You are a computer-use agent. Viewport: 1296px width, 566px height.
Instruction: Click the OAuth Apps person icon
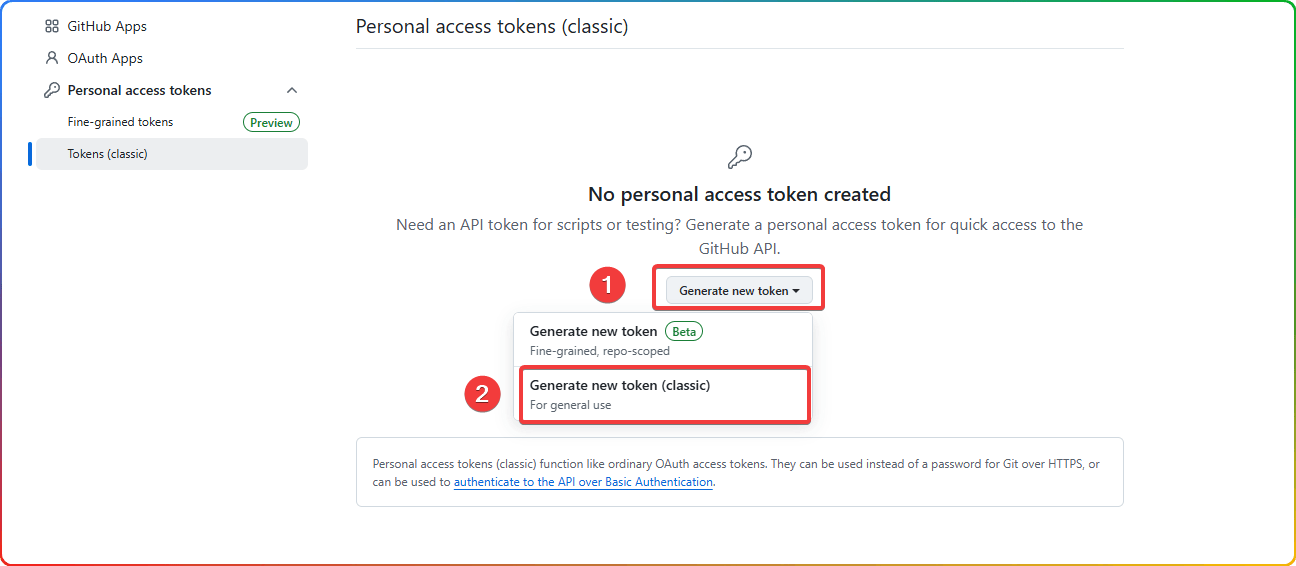pyautogui.click(x=52, y=59)
